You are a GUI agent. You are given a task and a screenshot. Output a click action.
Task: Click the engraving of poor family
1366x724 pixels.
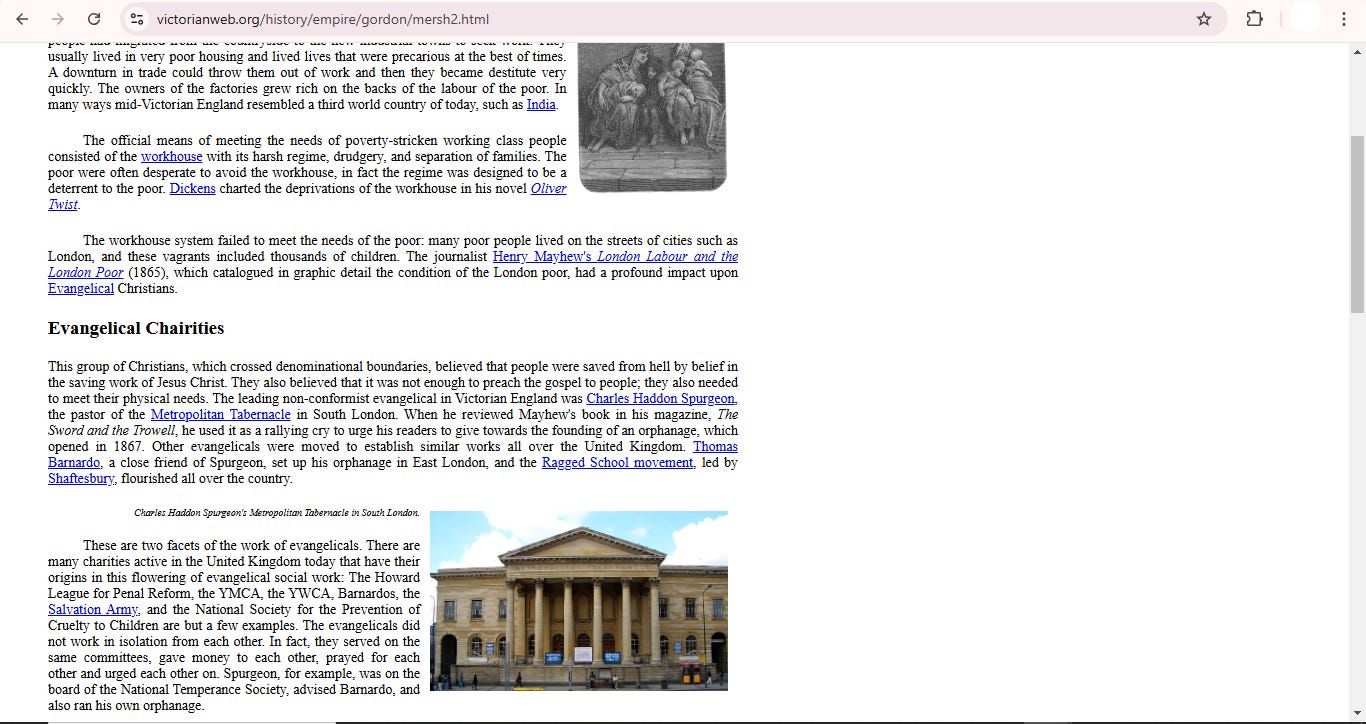[652, 117]
